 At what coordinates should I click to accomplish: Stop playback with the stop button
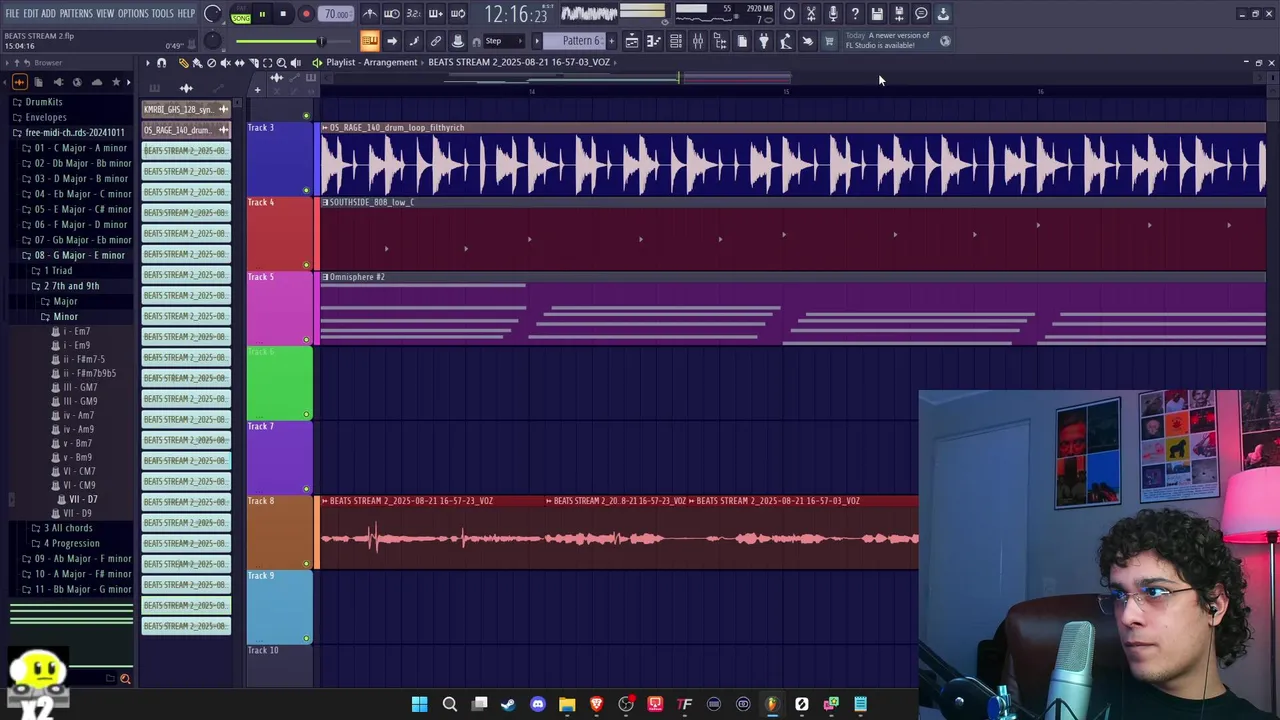[x=283, y=14]
